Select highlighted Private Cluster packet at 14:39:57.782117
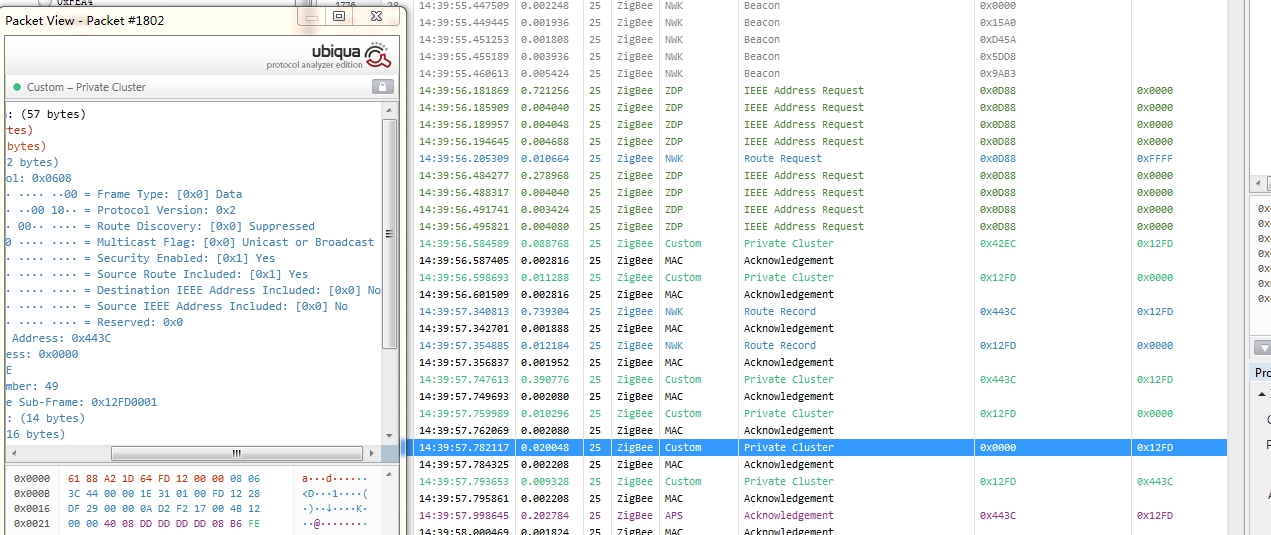 [821, 447]
